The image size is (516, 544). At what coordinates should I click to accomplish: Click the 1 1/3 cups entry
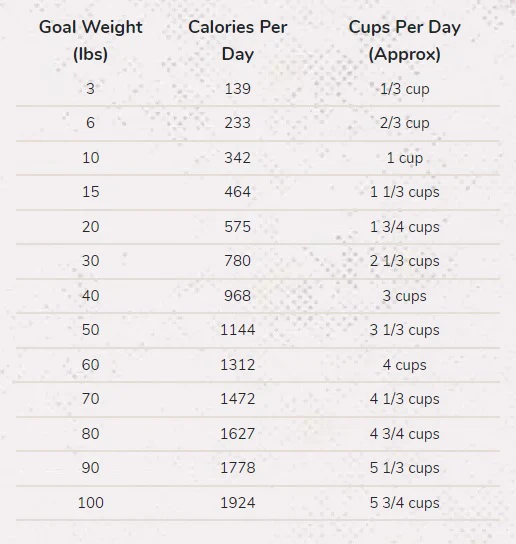coord(405,192)
